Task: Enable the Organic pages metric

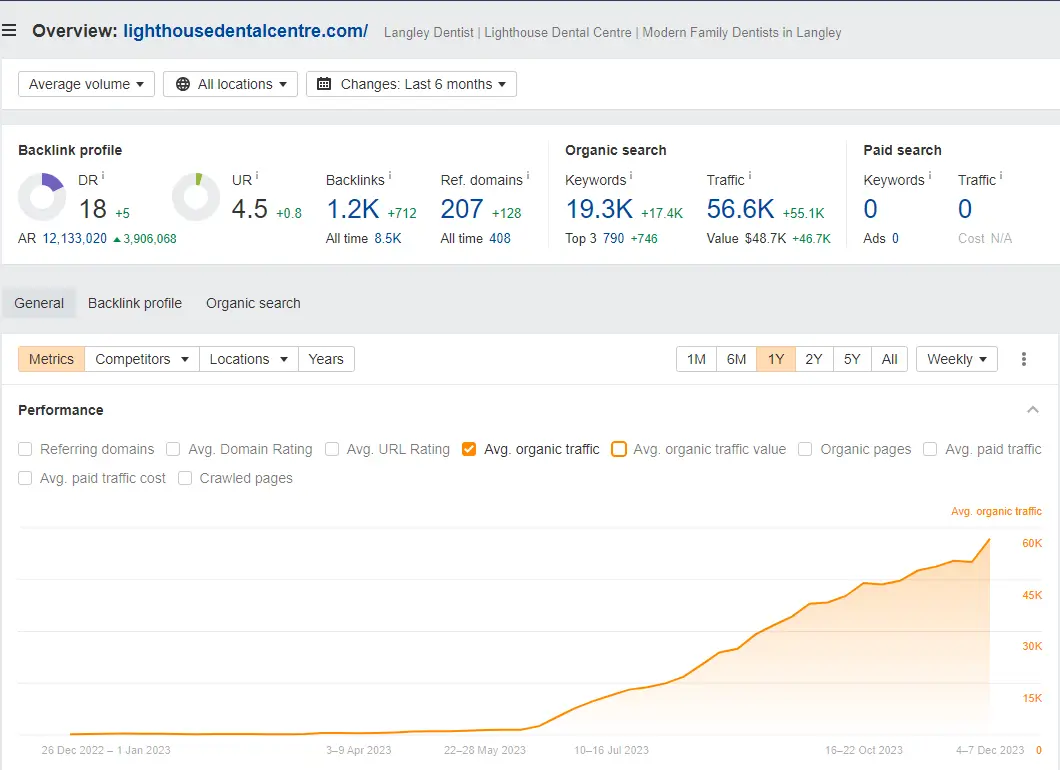Action: coord(805,449)
